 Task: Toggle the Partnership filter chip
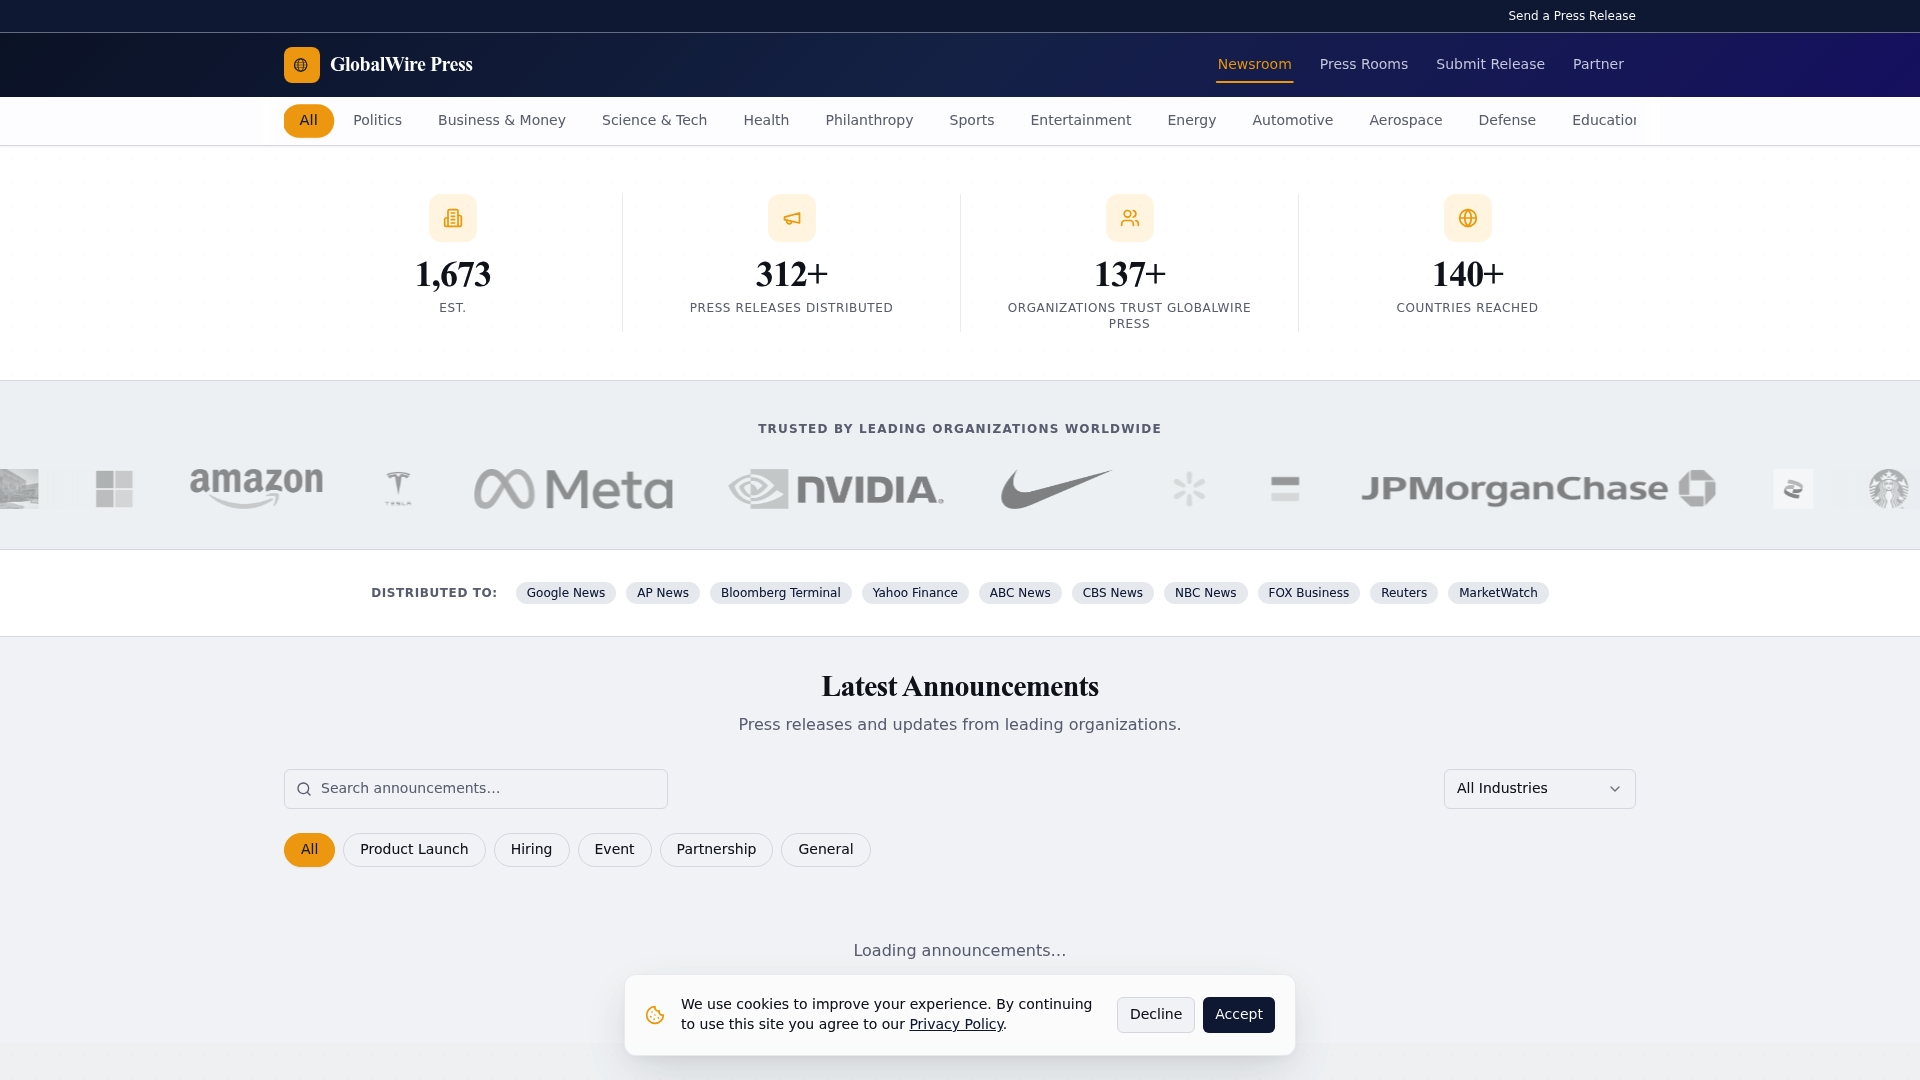[716, 850]
